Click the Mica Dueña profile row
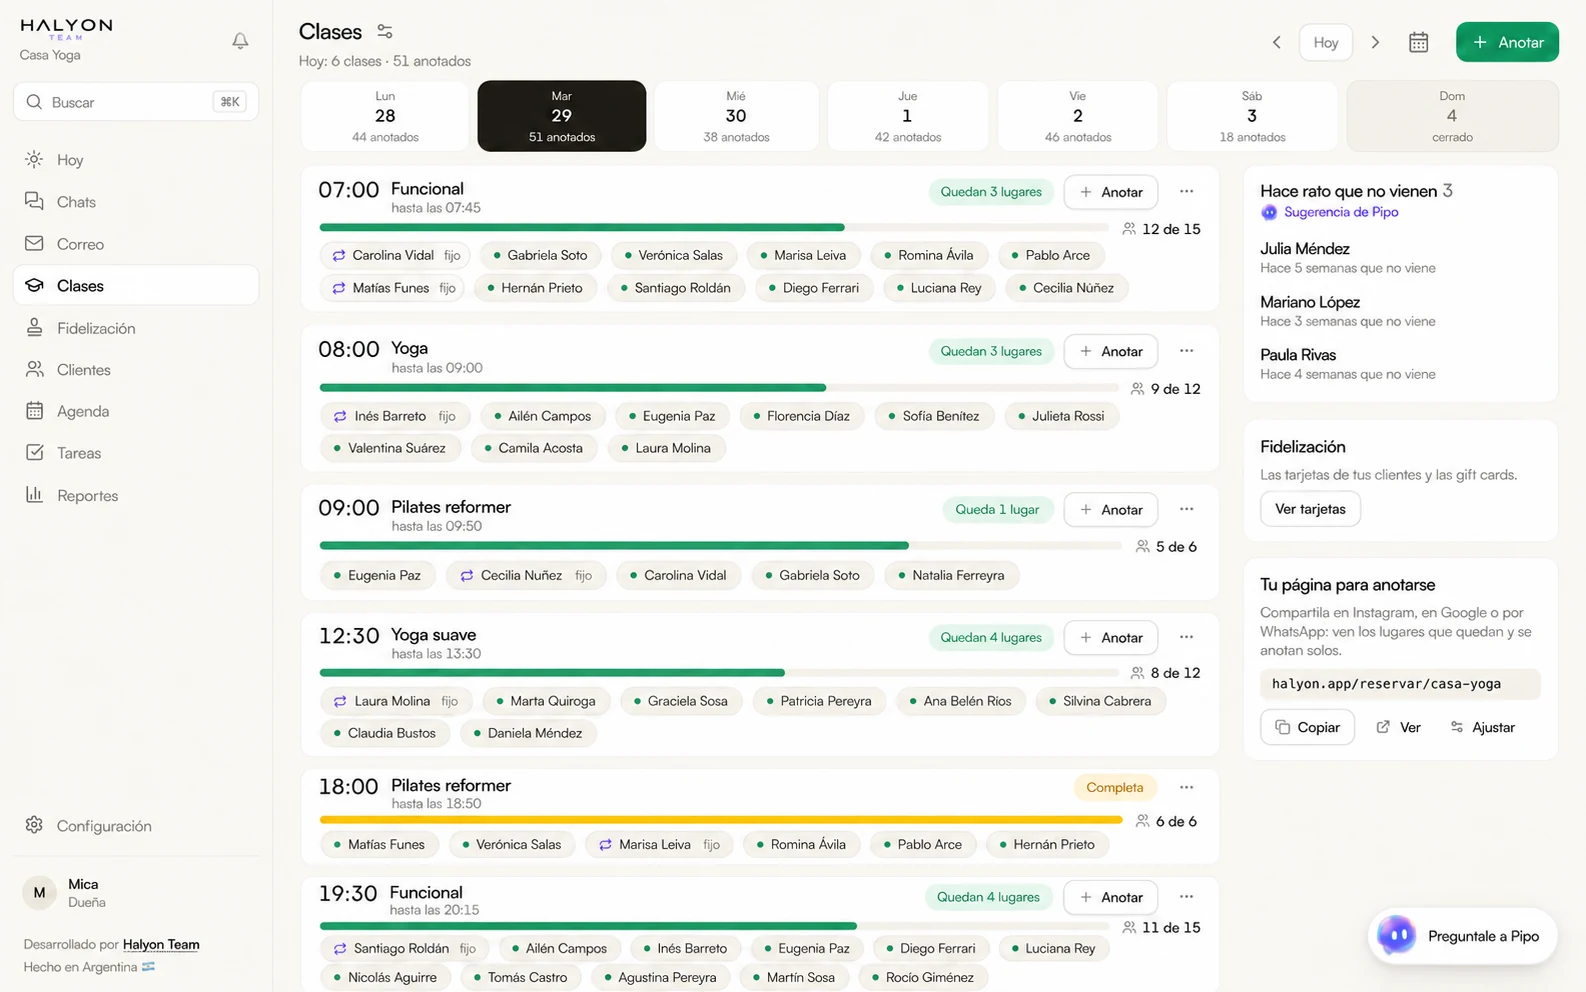The height and width of the screenshot is (992, 1586). (136, 893)
